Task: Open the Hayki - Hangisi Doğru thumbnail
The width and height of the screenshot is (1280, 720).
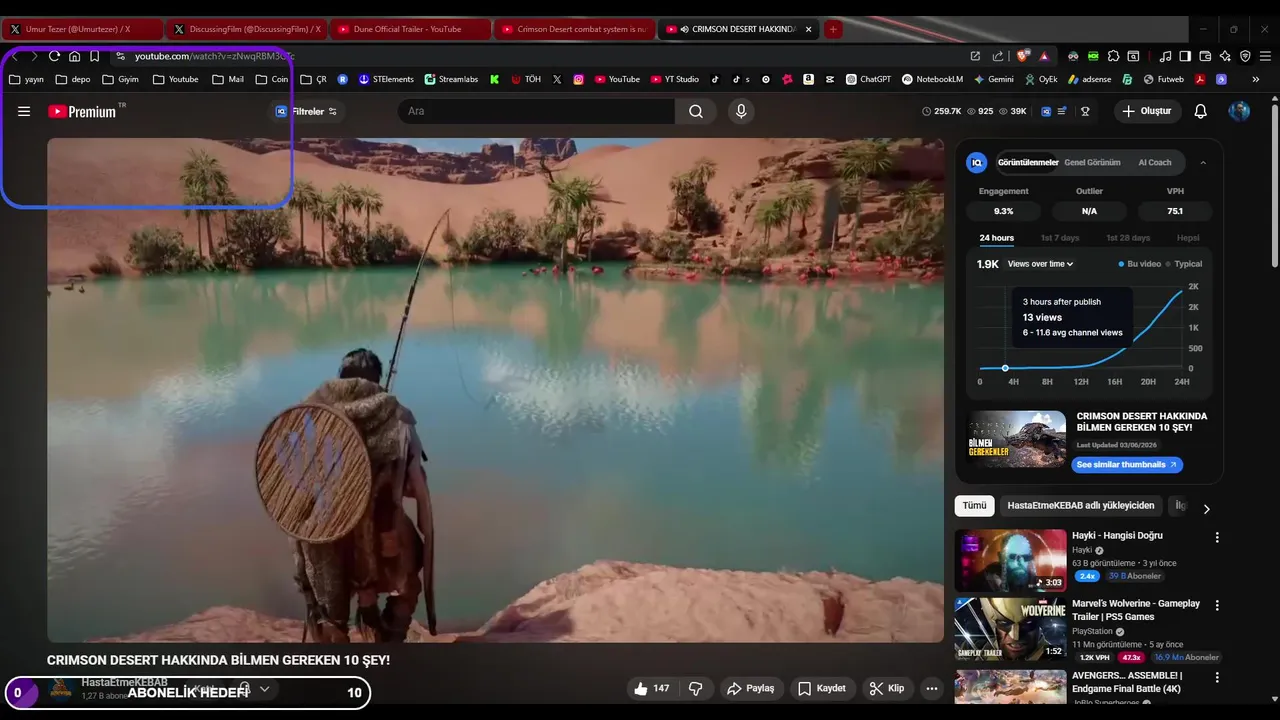Action: (x=1010, y=560)
